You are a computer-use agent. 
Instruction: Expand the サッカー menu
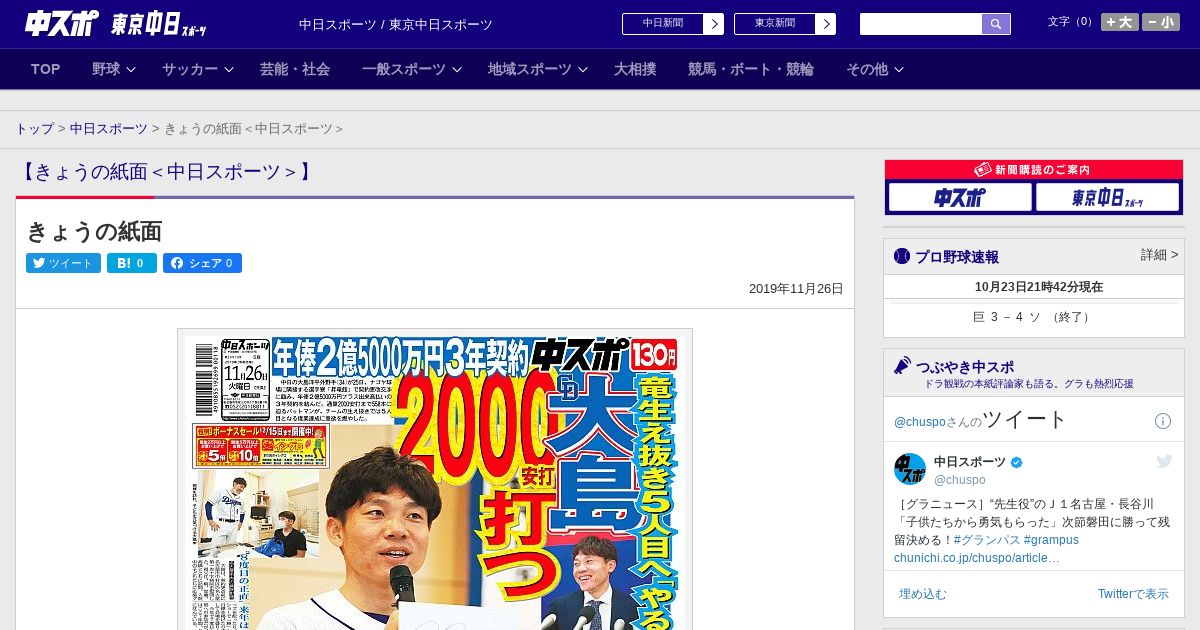[198, 69]
